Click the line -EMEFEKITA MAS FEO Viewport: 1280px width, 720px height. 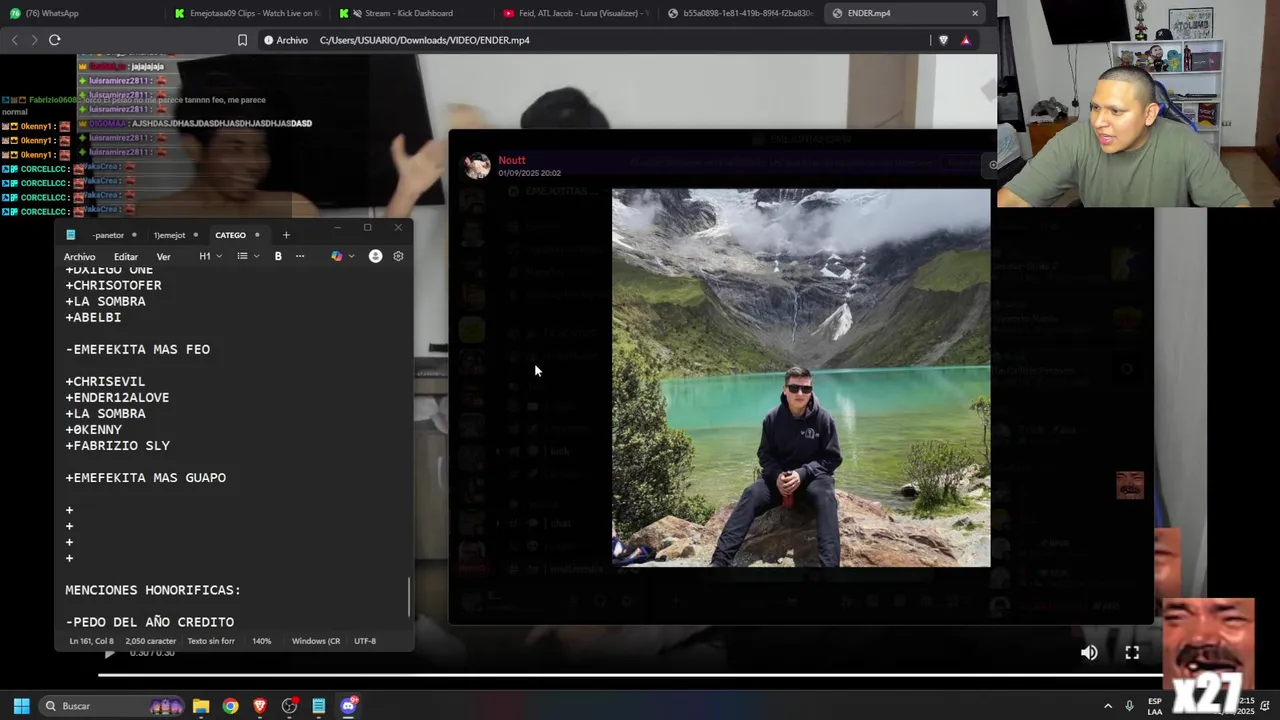[137, 349]
